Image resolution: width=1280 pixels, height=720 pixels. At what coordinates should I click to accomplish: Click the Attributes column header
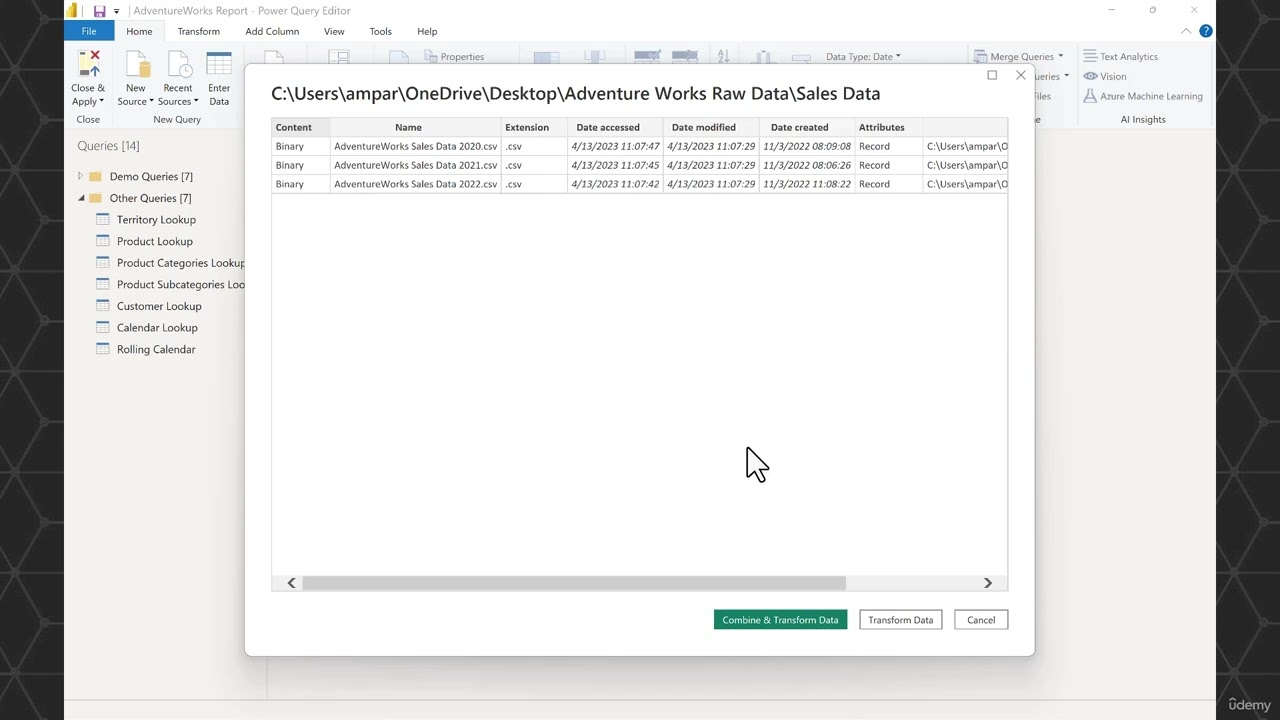tap(889, 127)
